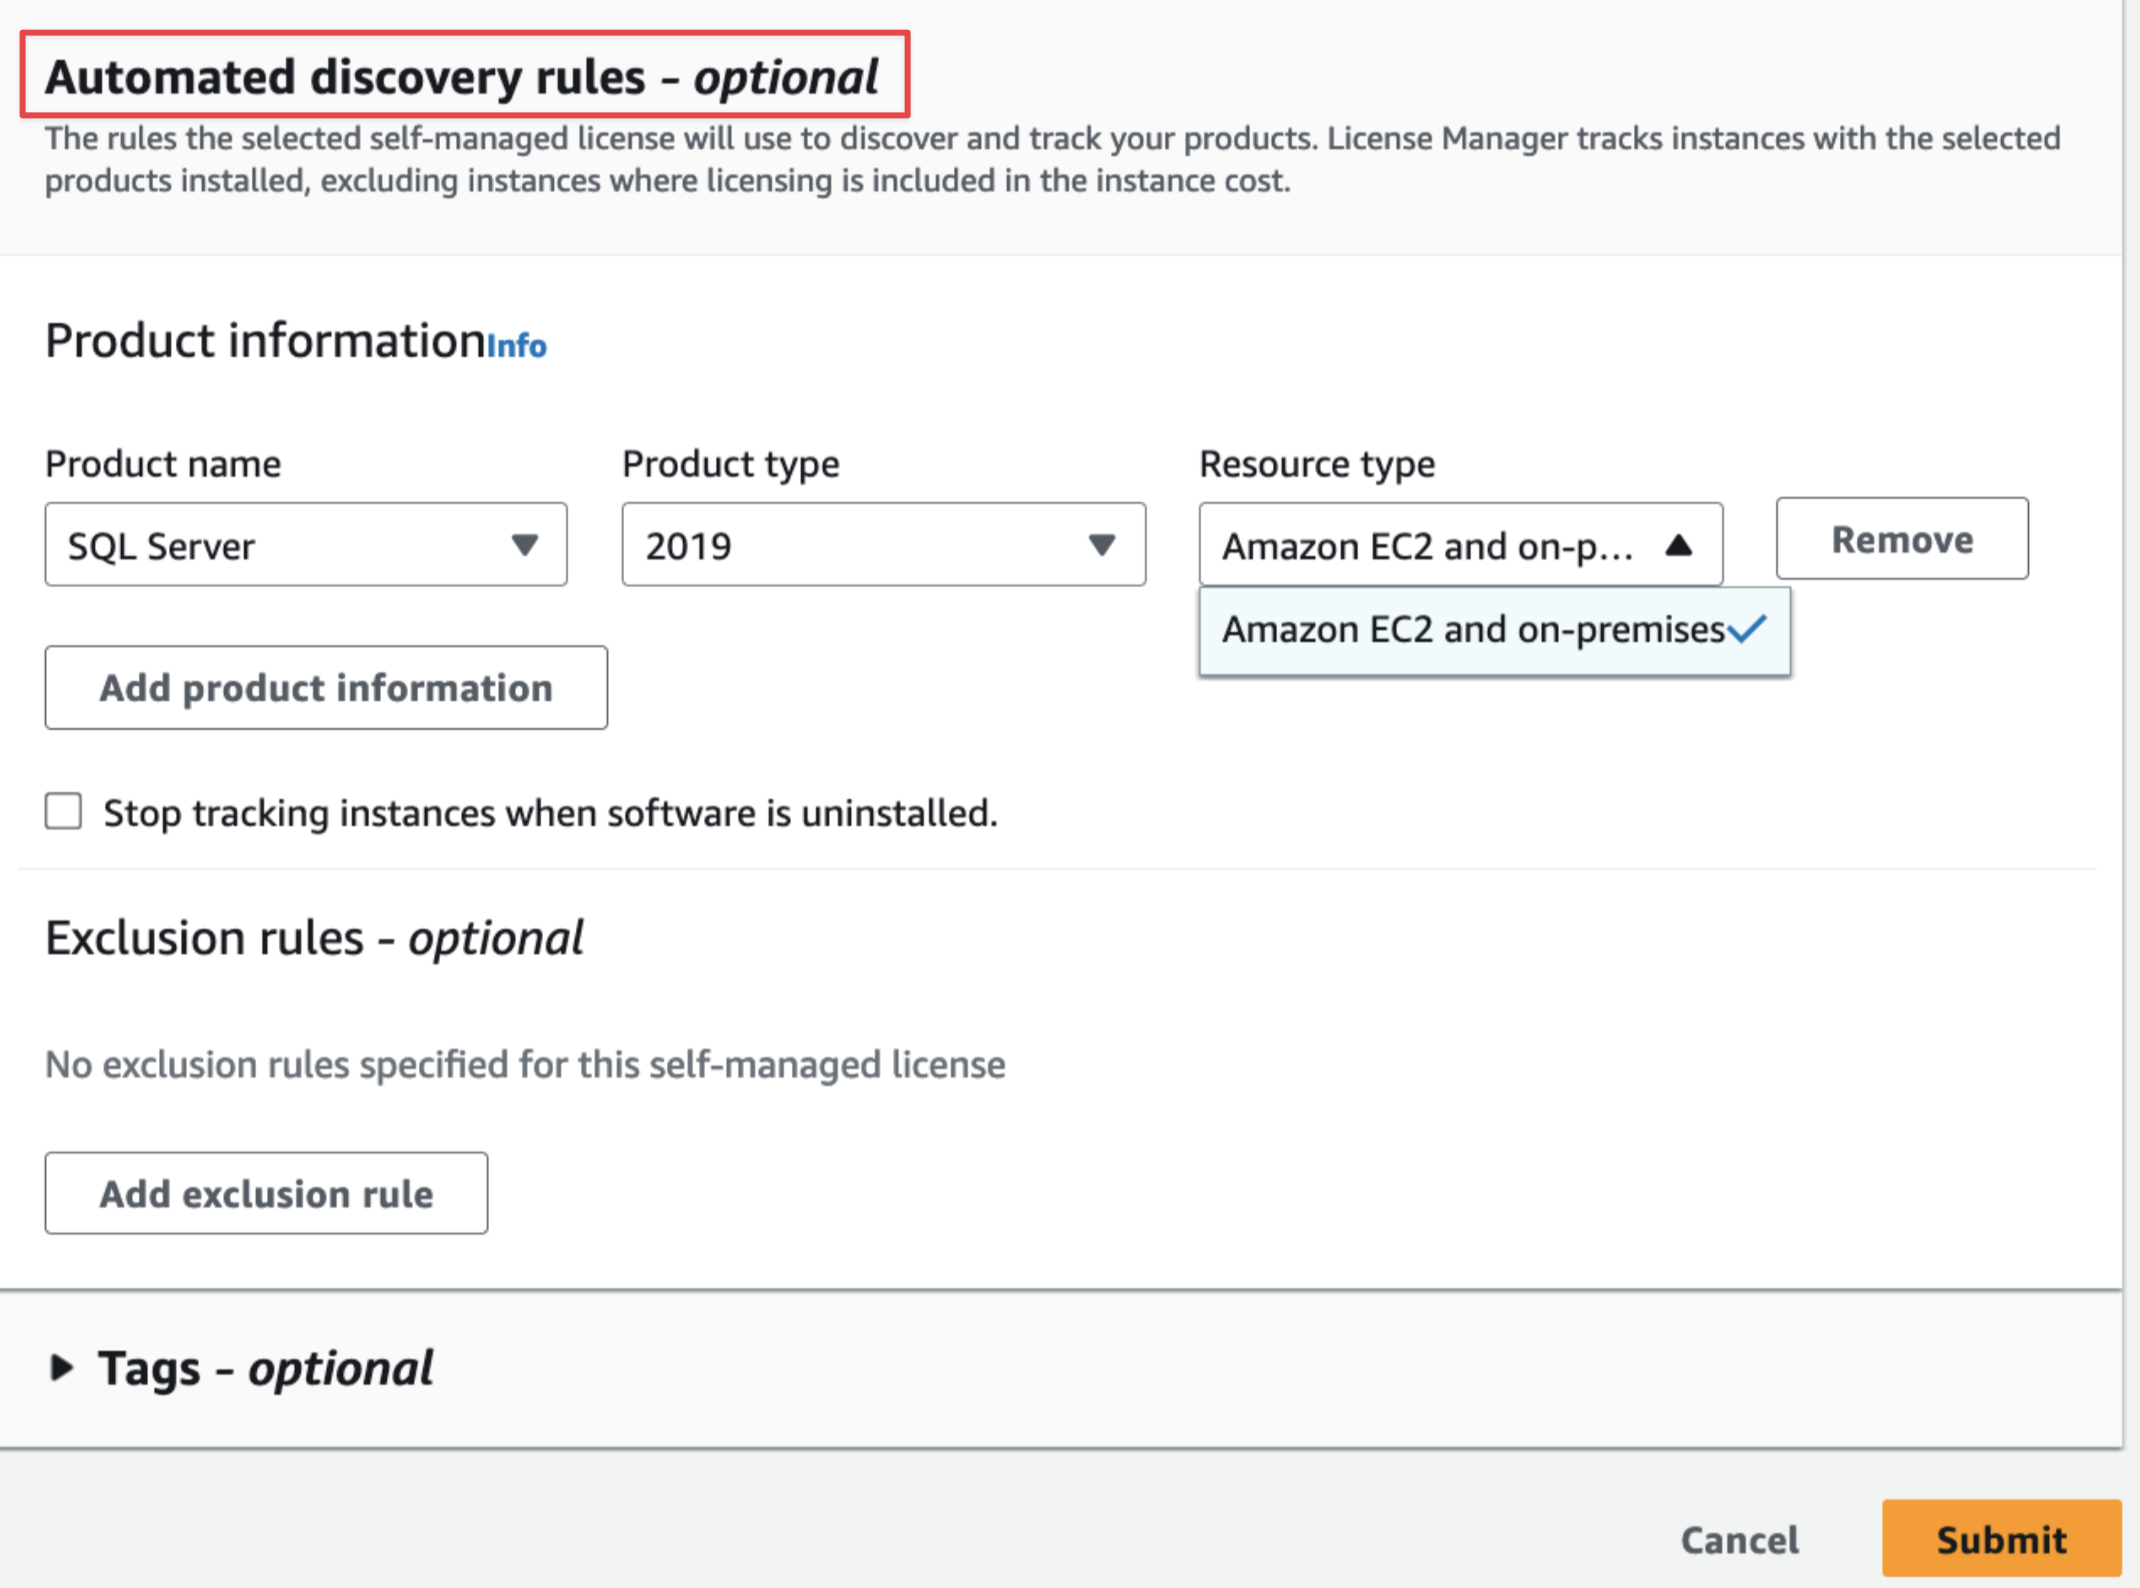
Task: Click the blue checkmark beside on-premises option
Action: (x=1747, y=629)
